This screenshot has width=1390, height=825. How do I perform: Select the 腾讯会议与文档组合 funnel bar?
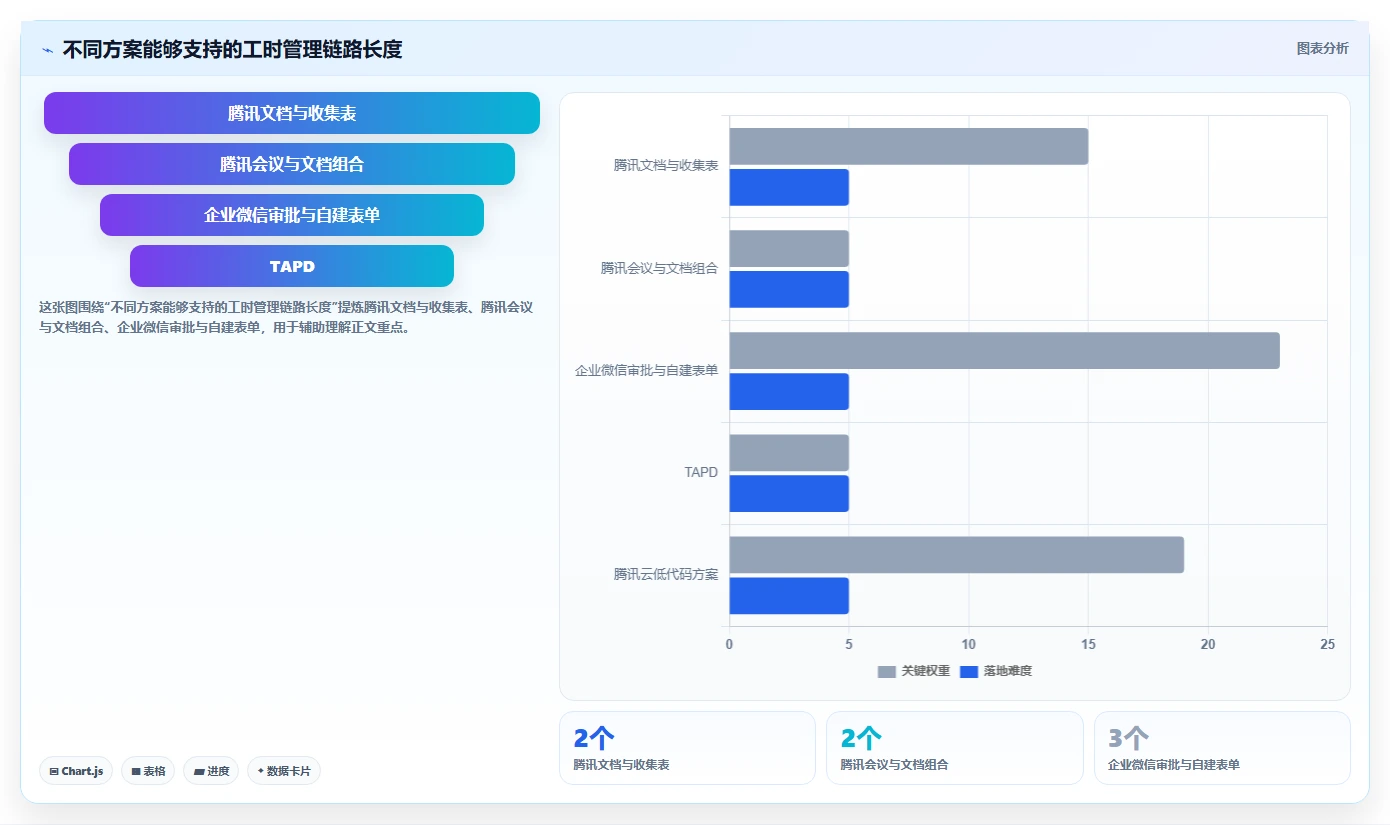292,164
